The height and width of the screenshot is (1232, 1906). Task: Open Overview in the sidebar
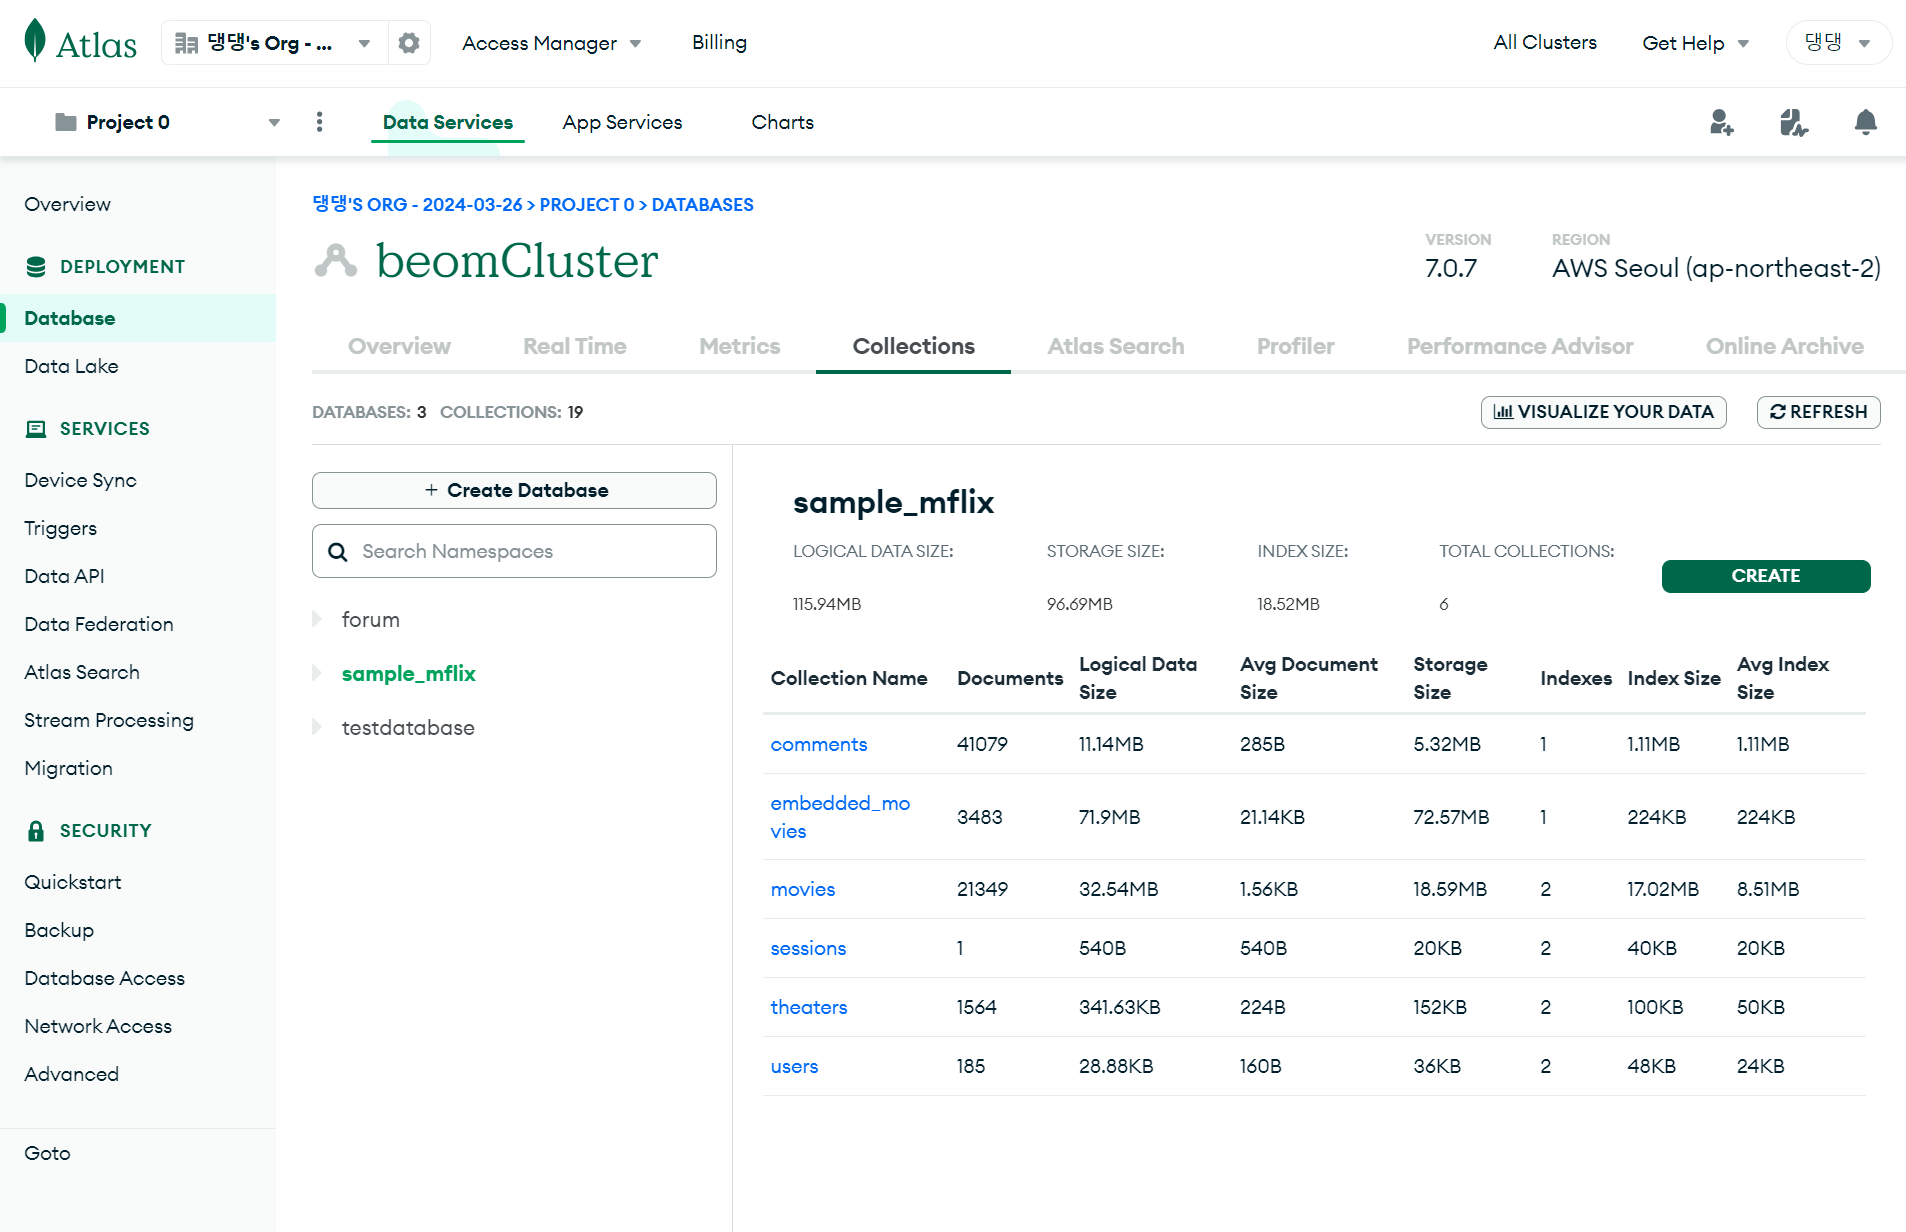68,204
